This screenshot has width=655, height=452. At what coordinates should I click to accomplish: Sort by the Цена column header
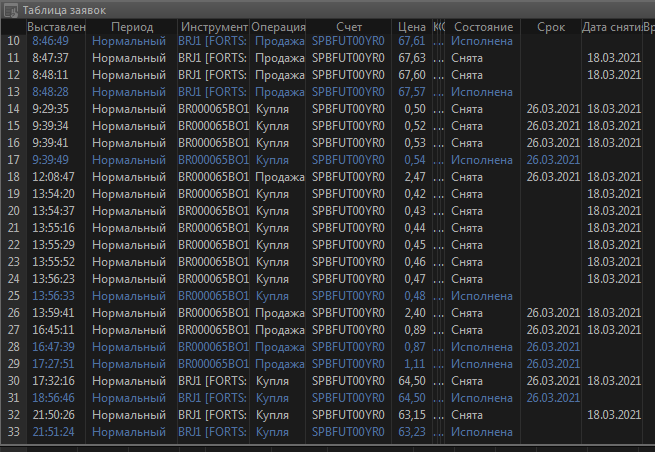[x=411, y=27]
